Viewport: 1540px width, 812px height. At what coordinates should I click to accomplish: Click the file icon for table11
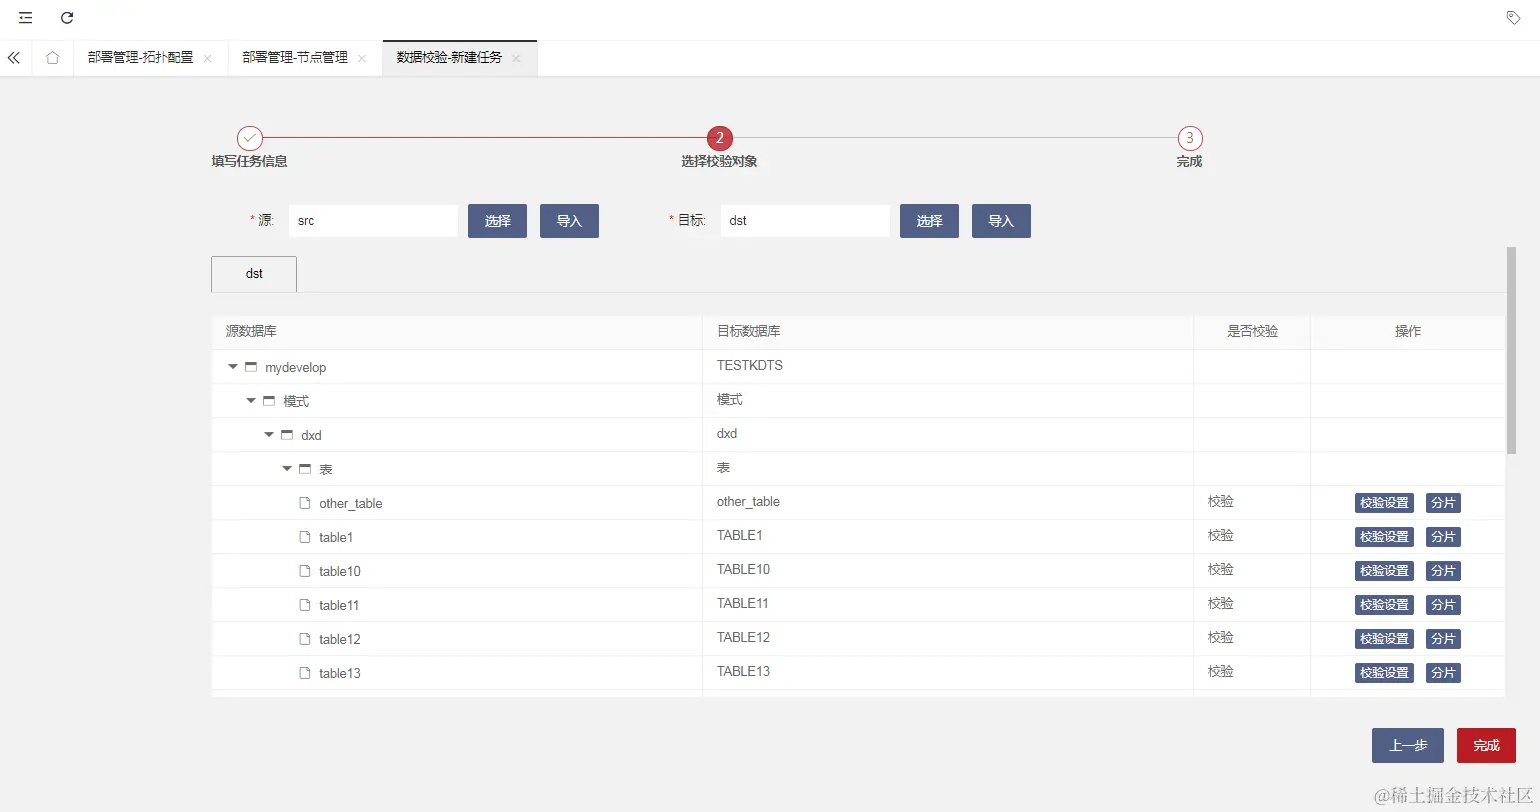click(306, 605)
